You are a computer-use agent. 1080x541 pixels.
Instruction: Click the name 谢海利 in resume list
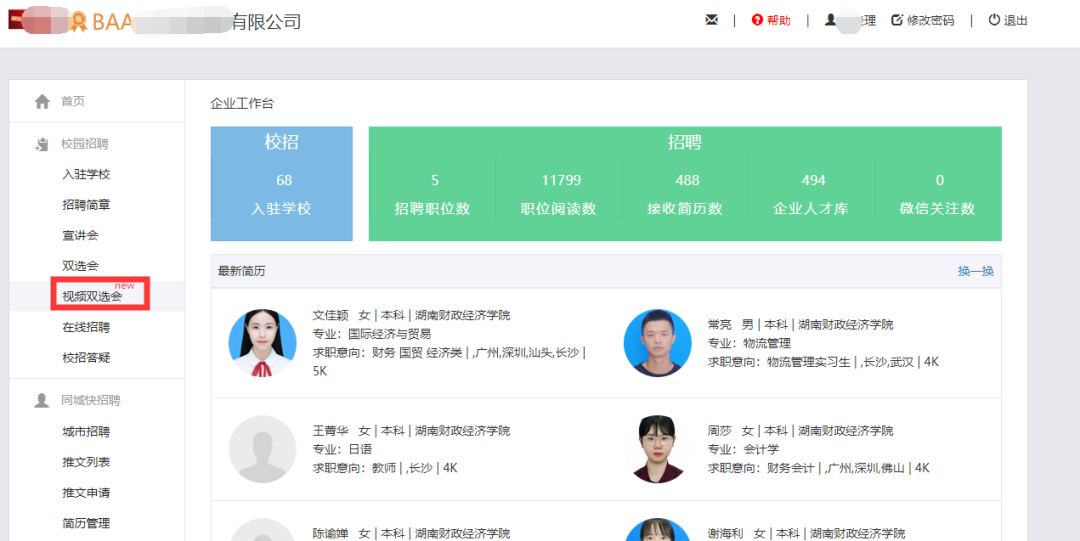pos(726,533)
